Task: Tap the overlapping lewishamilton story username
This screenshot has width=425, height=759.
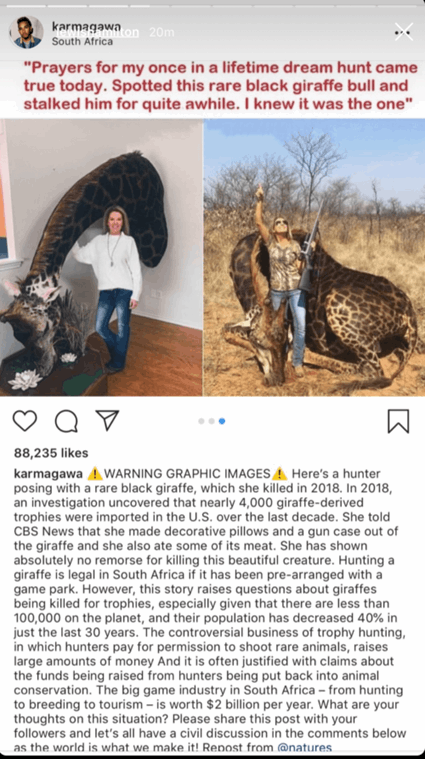Action: [x=98, y=32]
